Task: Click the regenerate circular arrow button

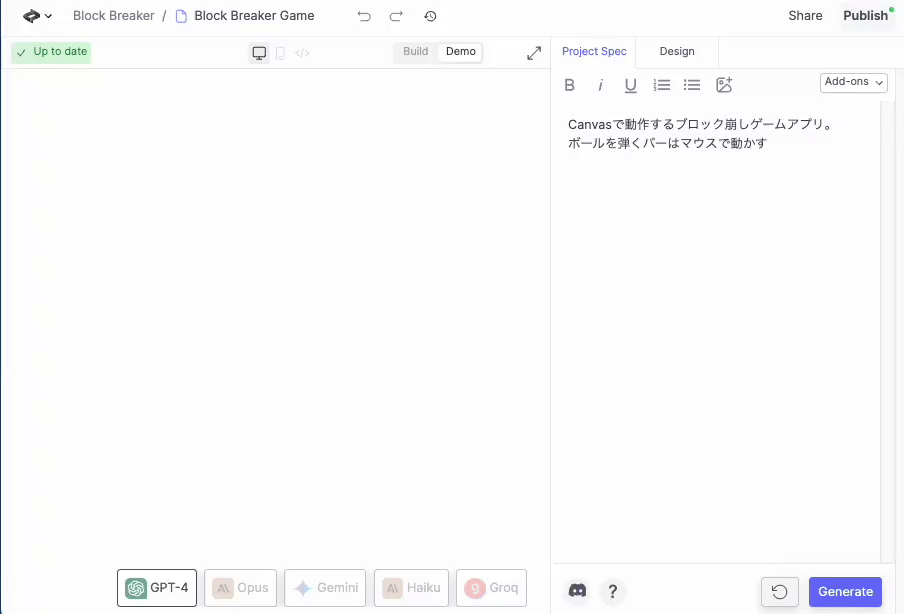Action: pyautogui.click(x=779, y=592)
